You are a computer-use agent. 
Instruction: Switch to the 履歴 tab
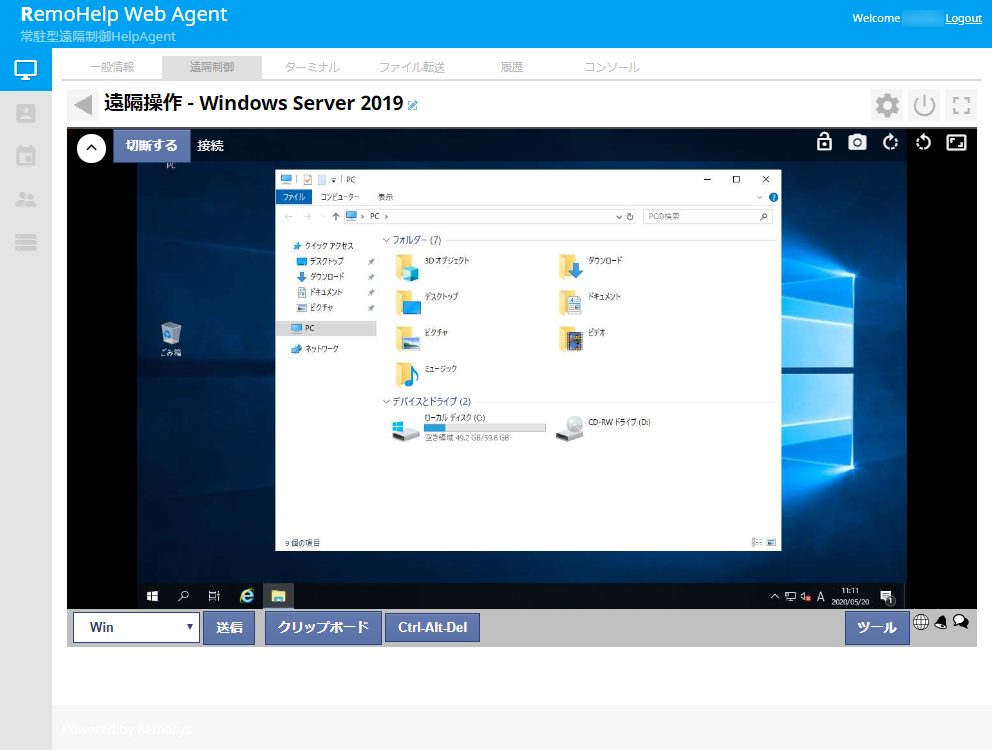click(512, 67)
